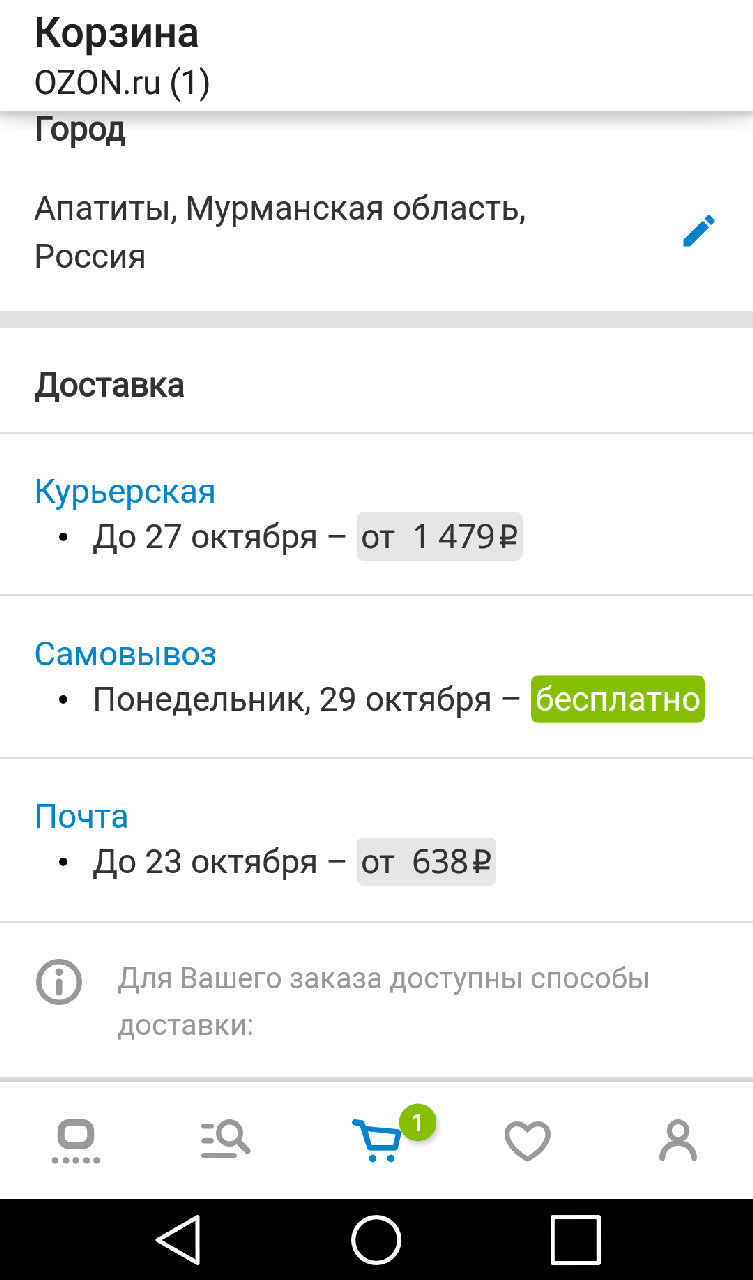The width and height of the screenshot is (753, 1280).
Task: Tap the Доставка section heading
Action: 109,385
